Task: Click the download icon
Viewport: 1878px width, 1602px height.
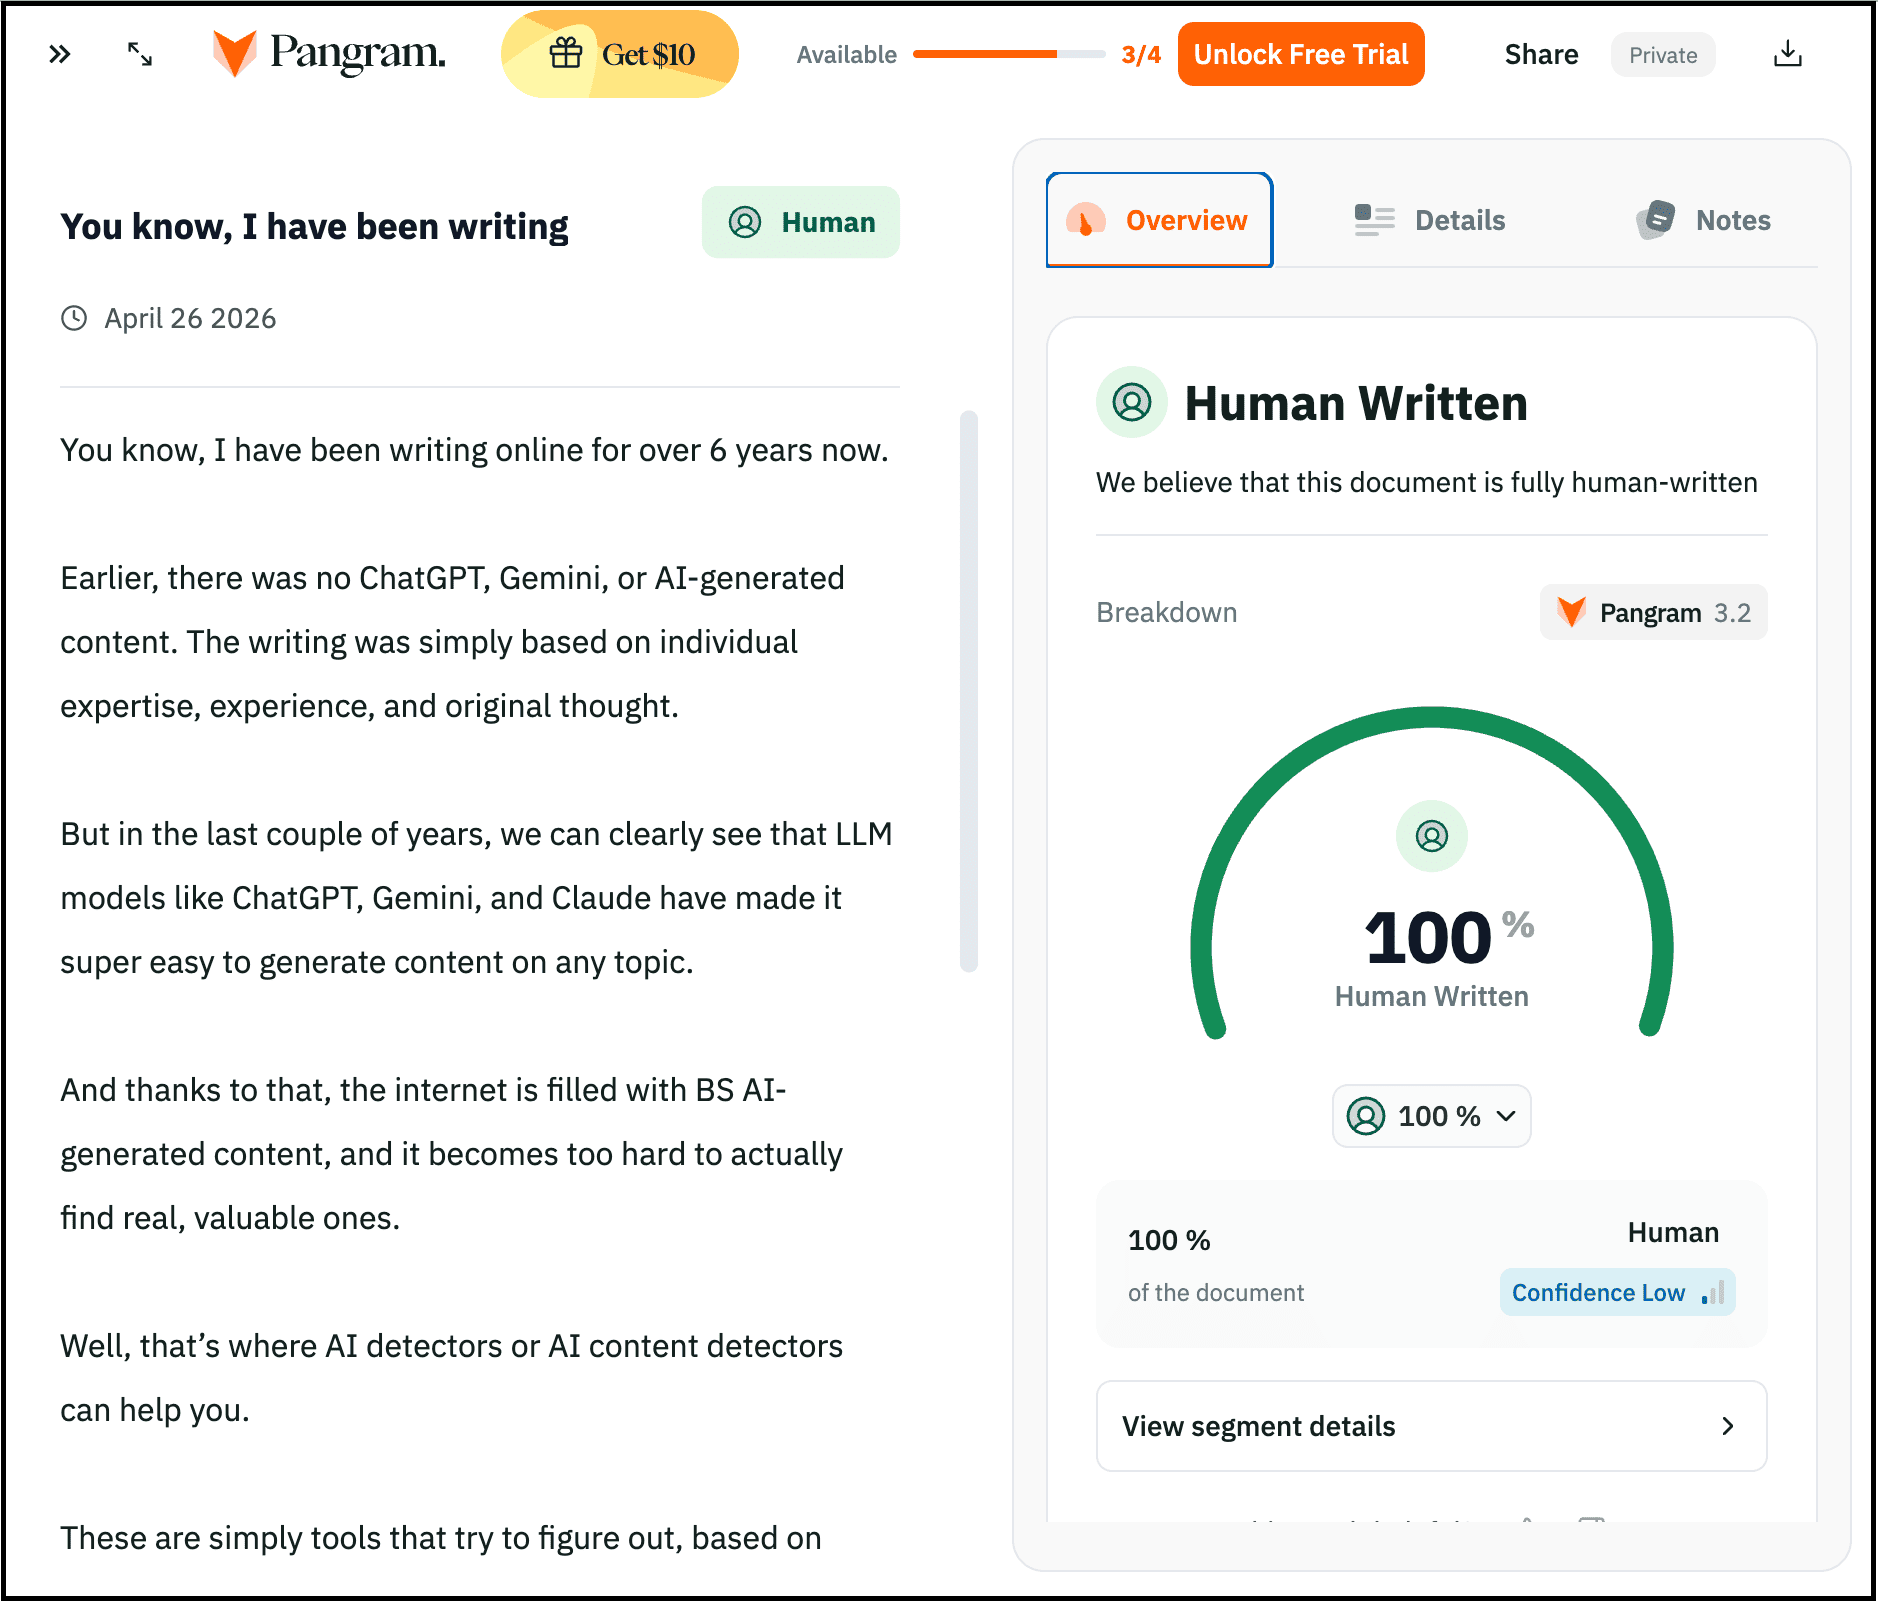Action: [1787, 54]
